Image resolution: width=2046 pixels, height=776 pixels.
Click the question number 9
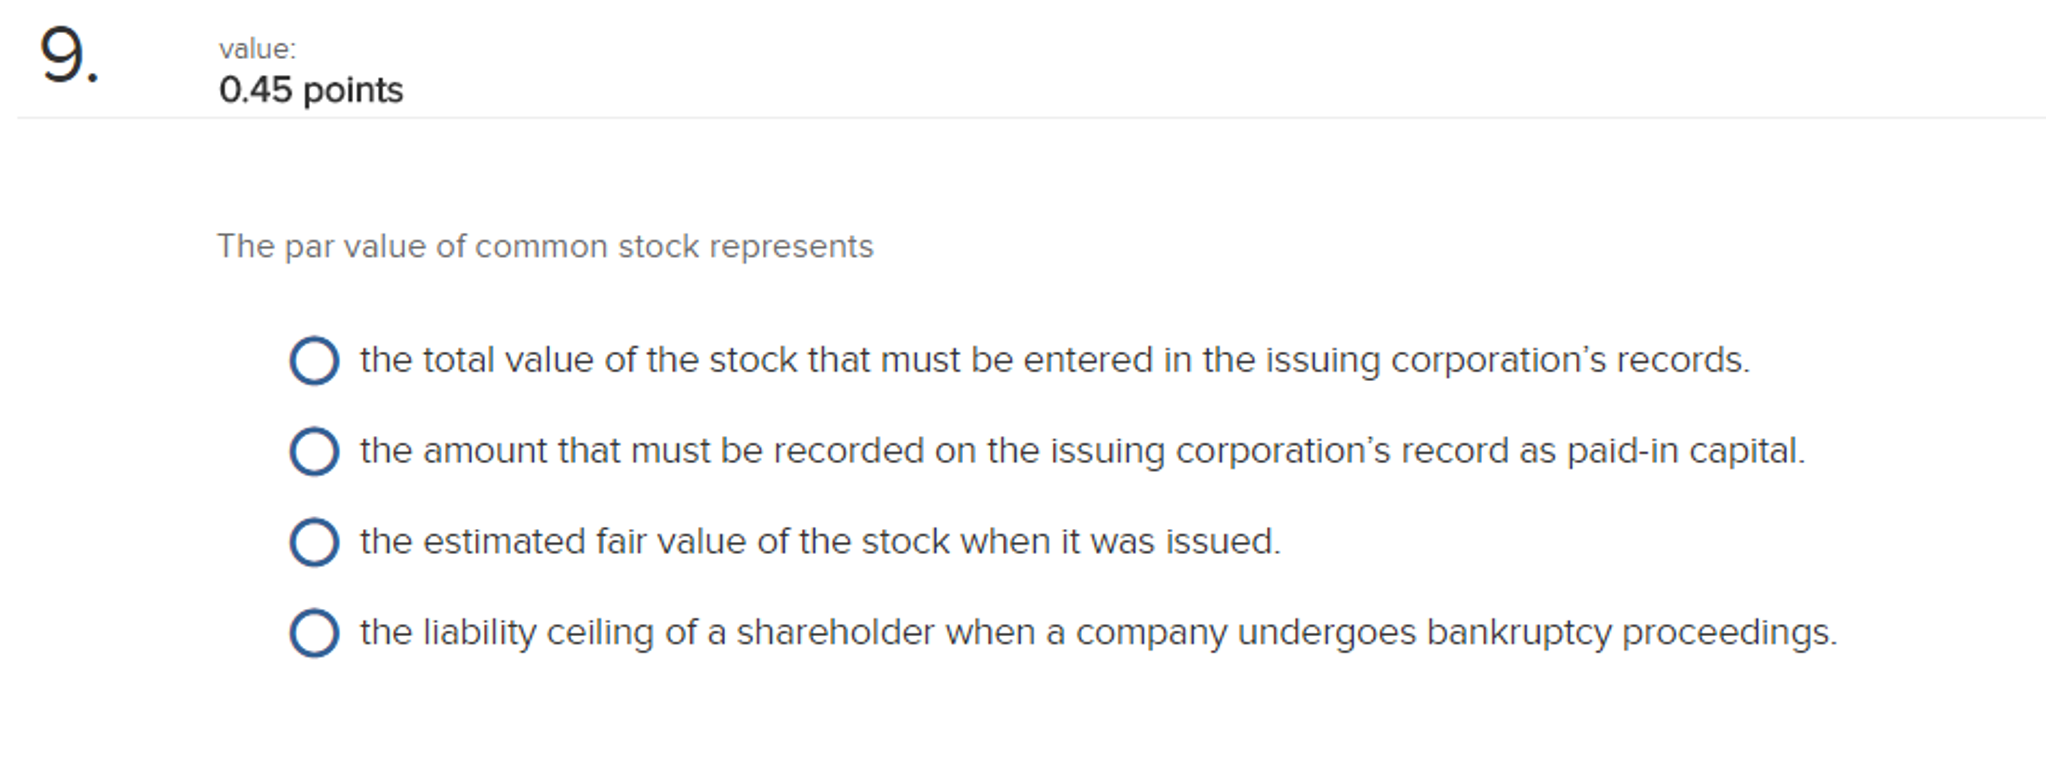pyautogui.click(x=69, y=55)
